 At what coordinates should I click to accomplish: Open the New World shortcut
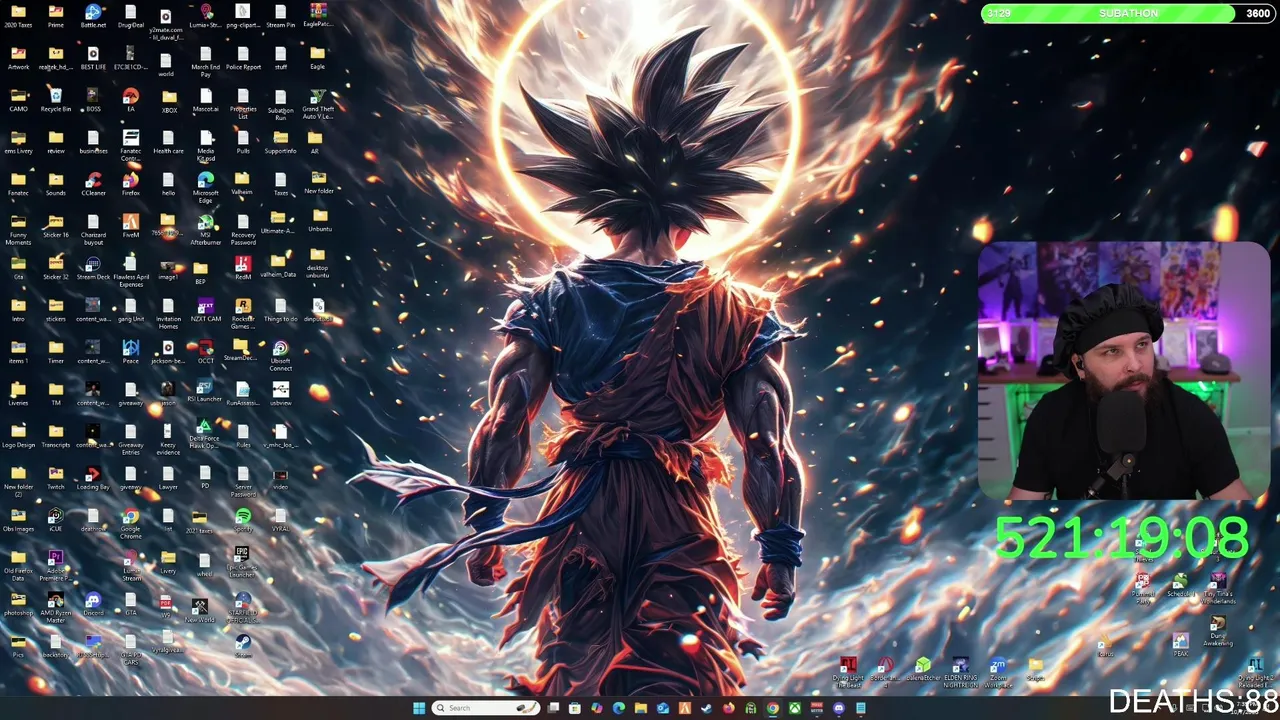[x=200, y=610]
